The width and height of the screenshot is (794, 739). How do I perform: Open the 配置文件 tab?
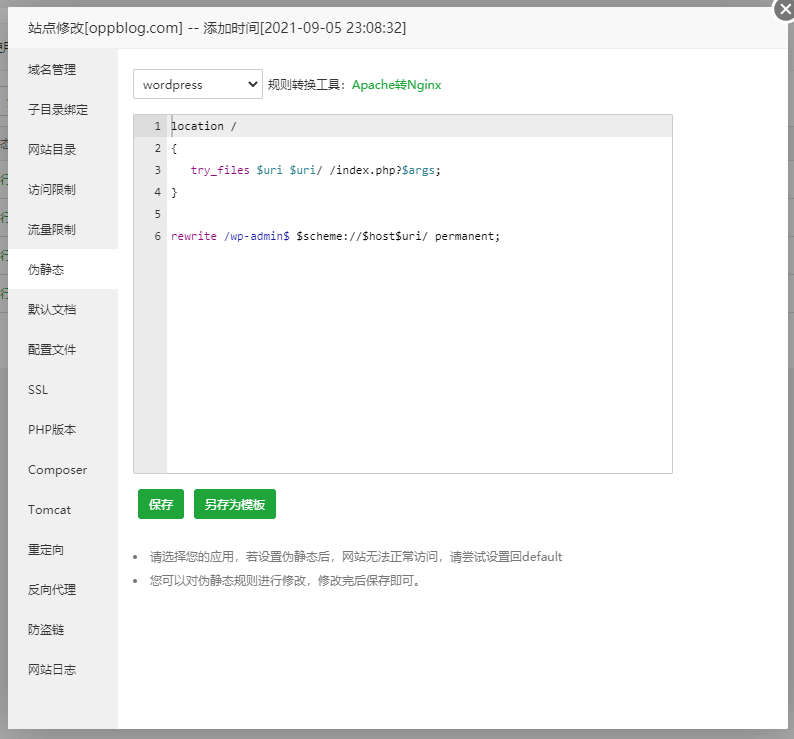pos(52,350)
